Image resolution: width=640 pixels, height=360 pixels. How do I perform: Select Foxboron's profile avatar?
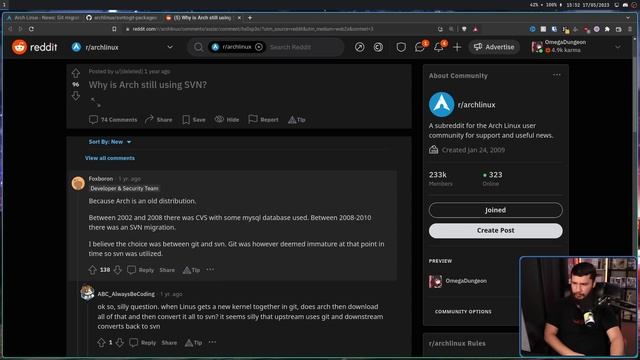[78, 183]
